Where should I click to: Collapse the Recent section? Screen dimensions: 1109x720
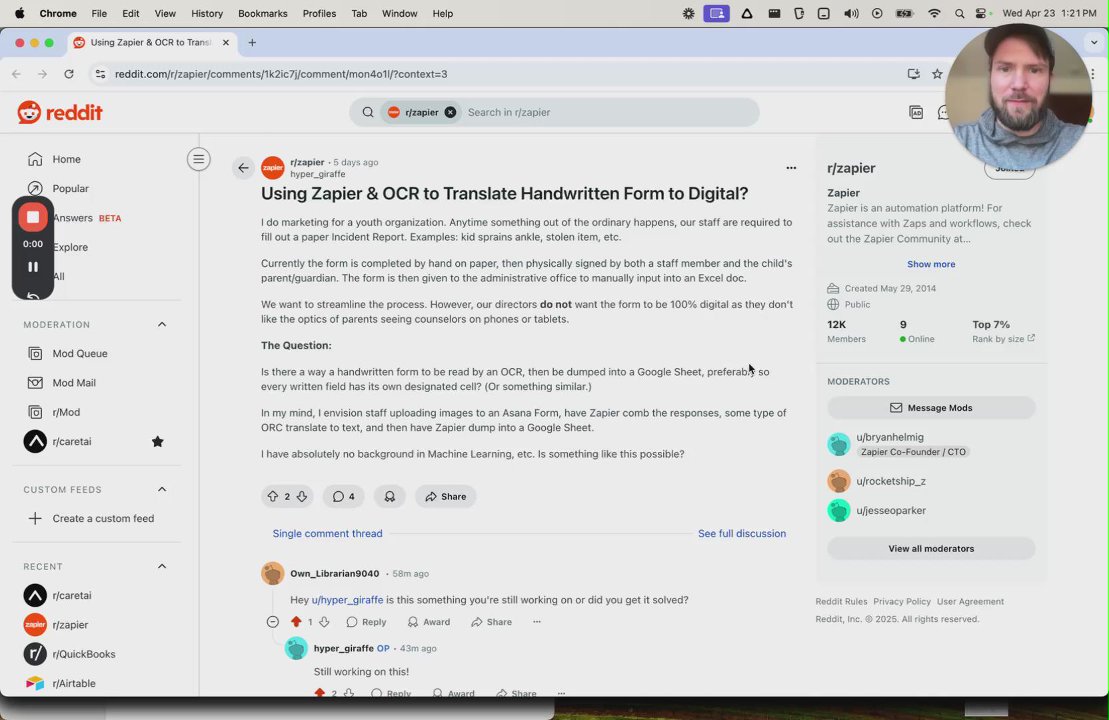tap(162, 567)
